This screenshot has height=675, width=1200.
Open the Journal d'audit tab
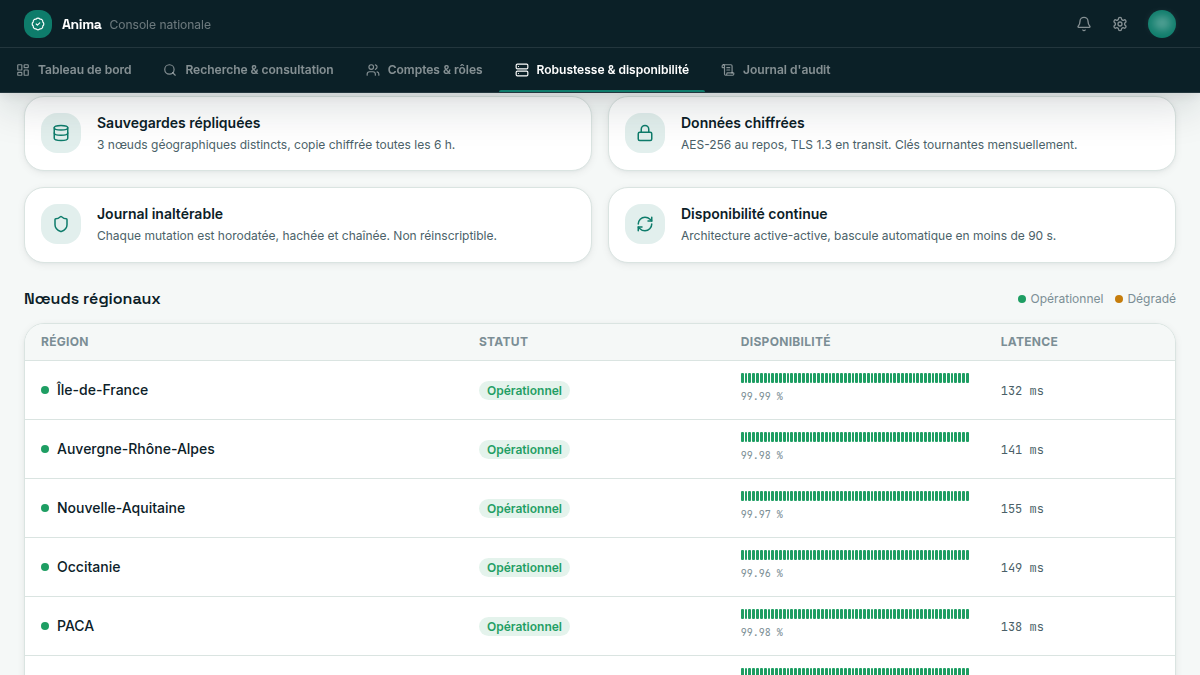[776, 70]
